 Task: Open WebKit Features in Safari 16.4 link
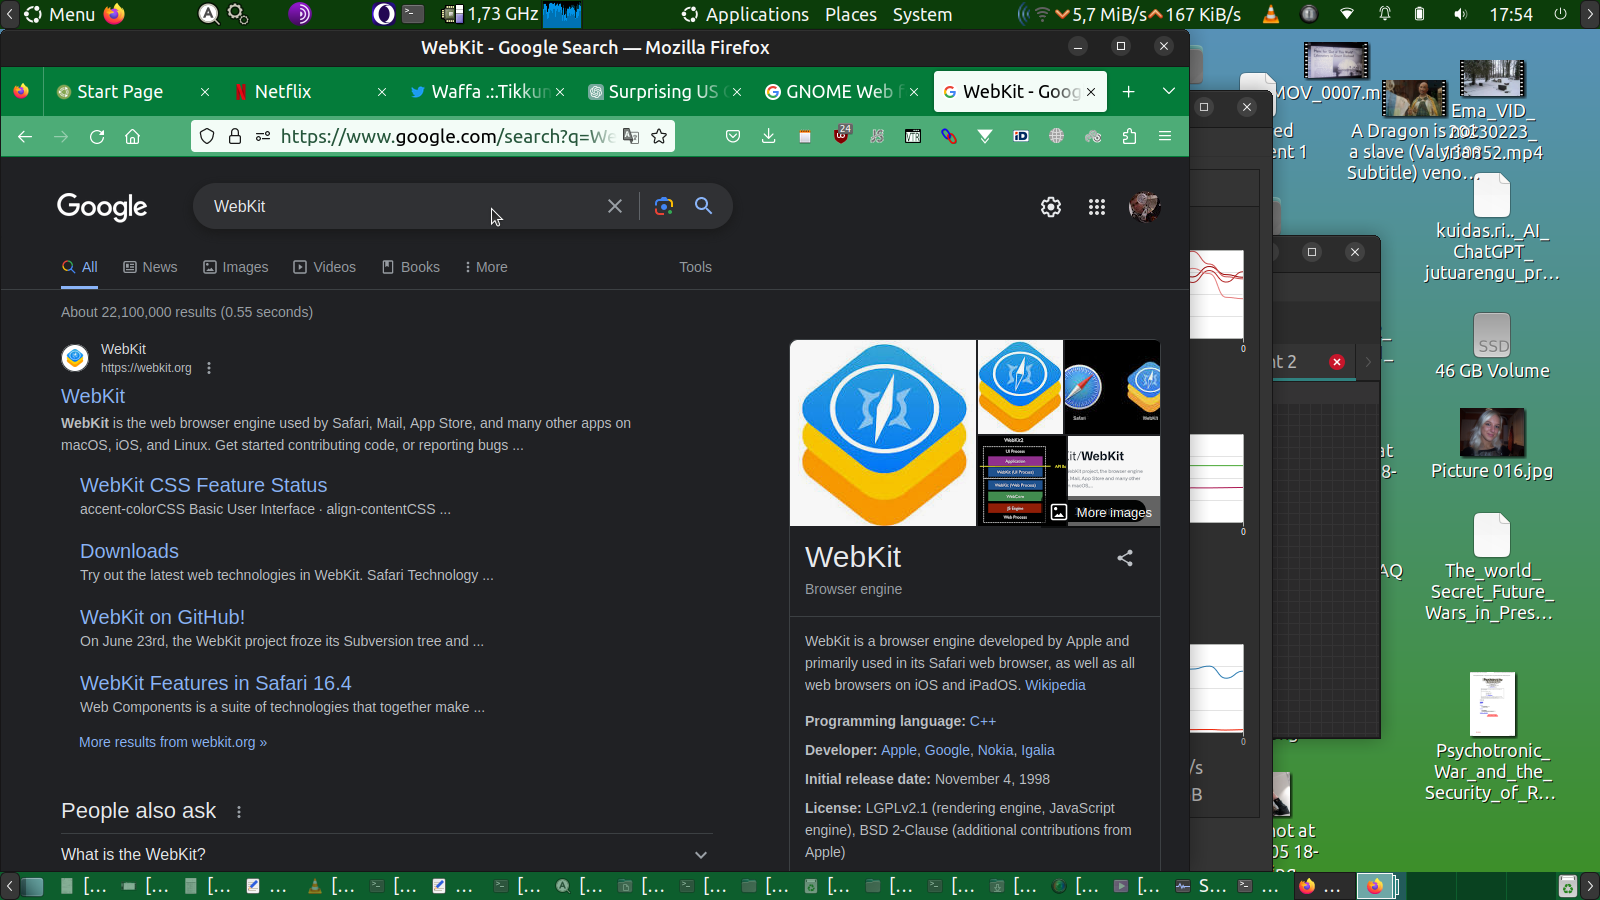coord(216,683)
